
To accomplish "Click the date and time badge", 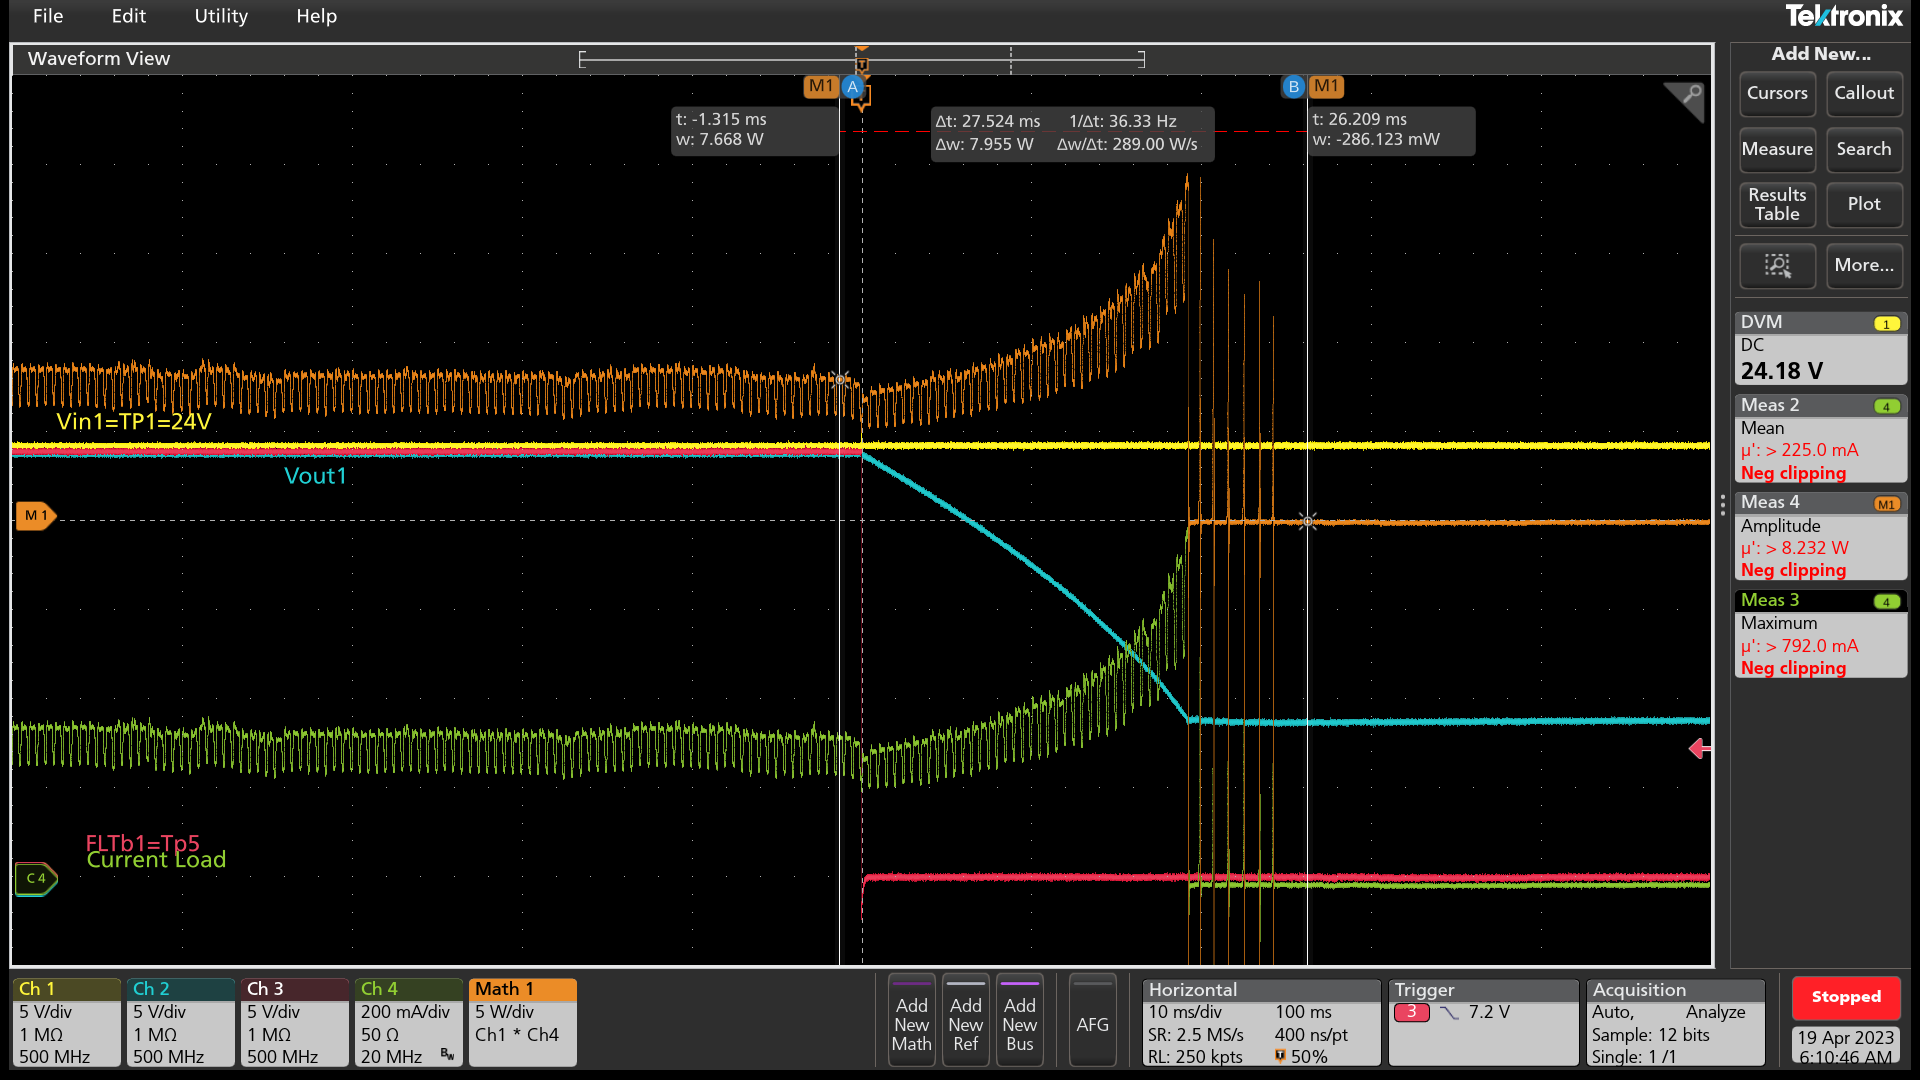I will tap(1846, 1046).
